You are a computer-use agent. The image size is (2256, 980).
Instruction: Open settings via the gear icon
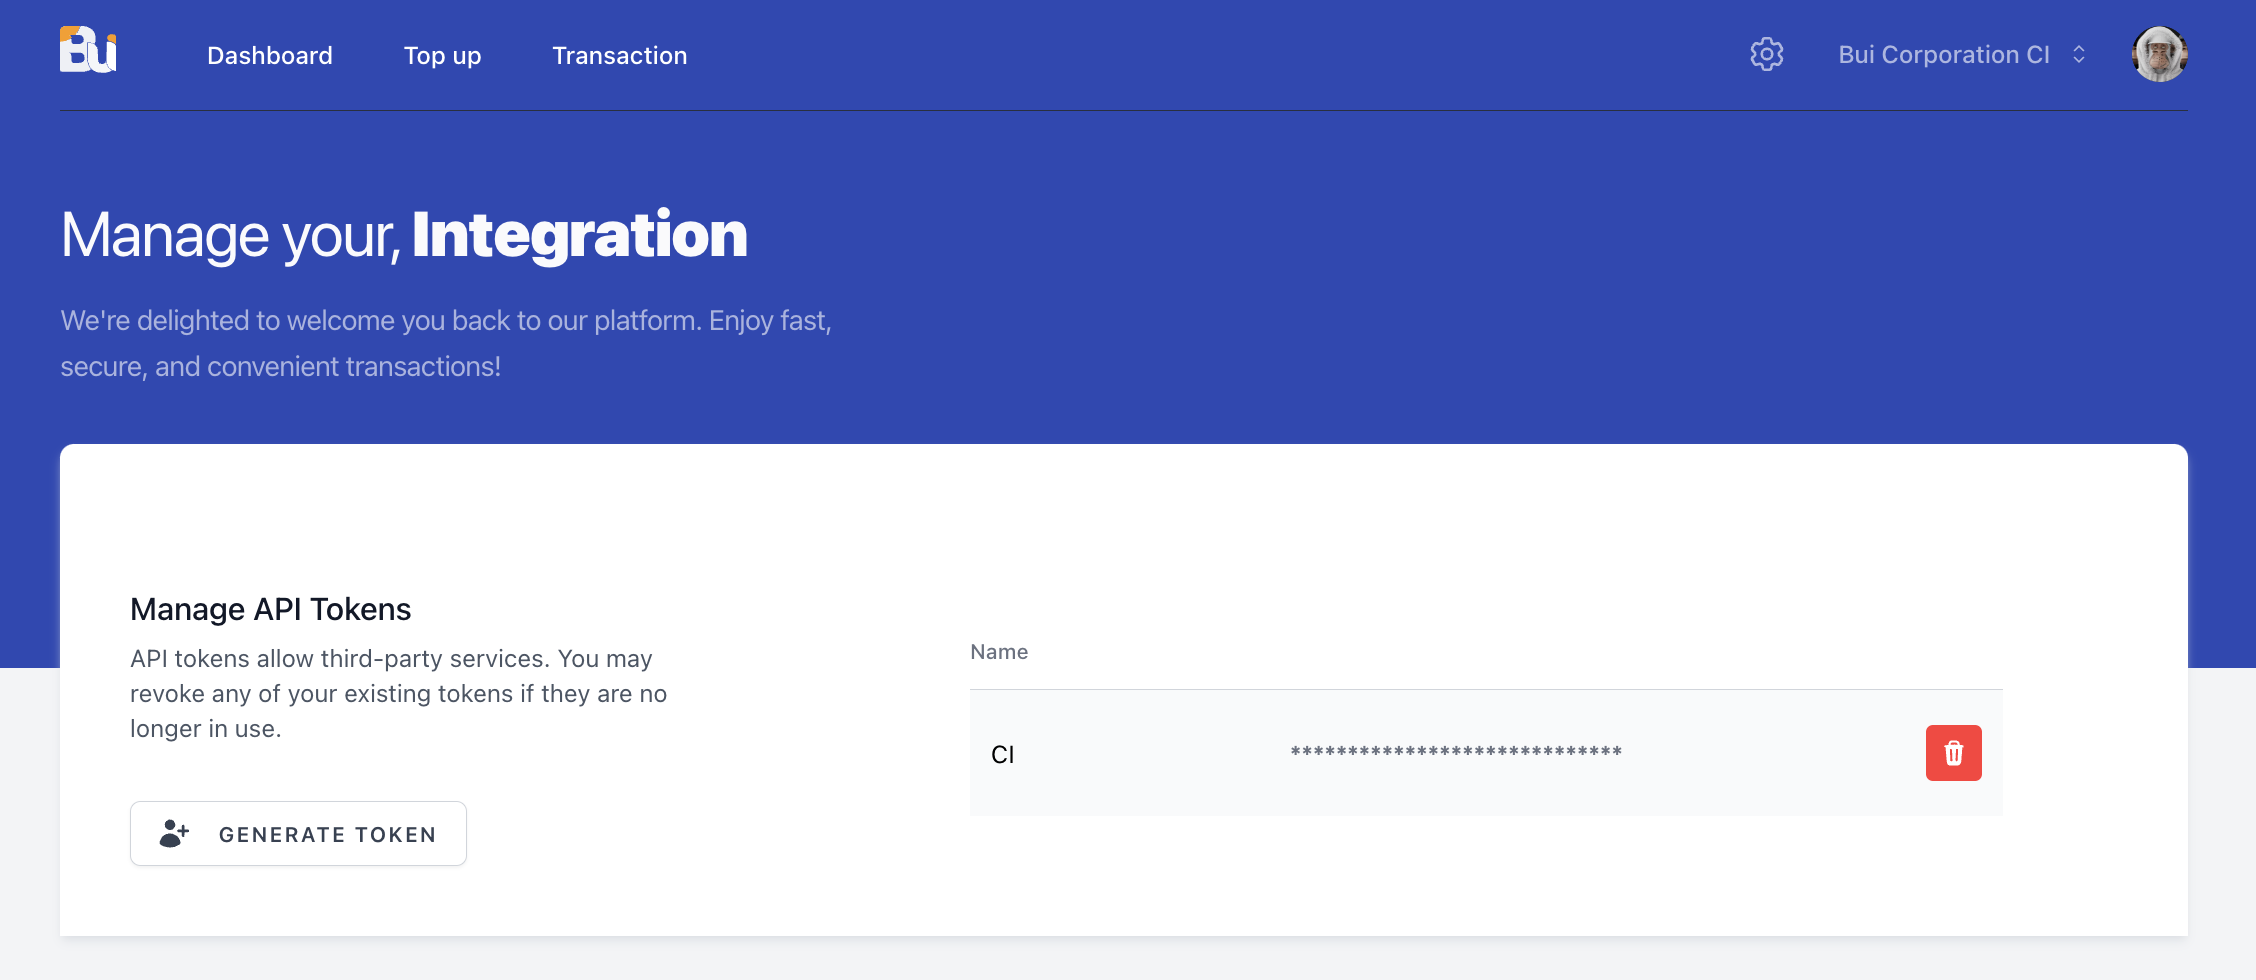tap(1767, 54)
